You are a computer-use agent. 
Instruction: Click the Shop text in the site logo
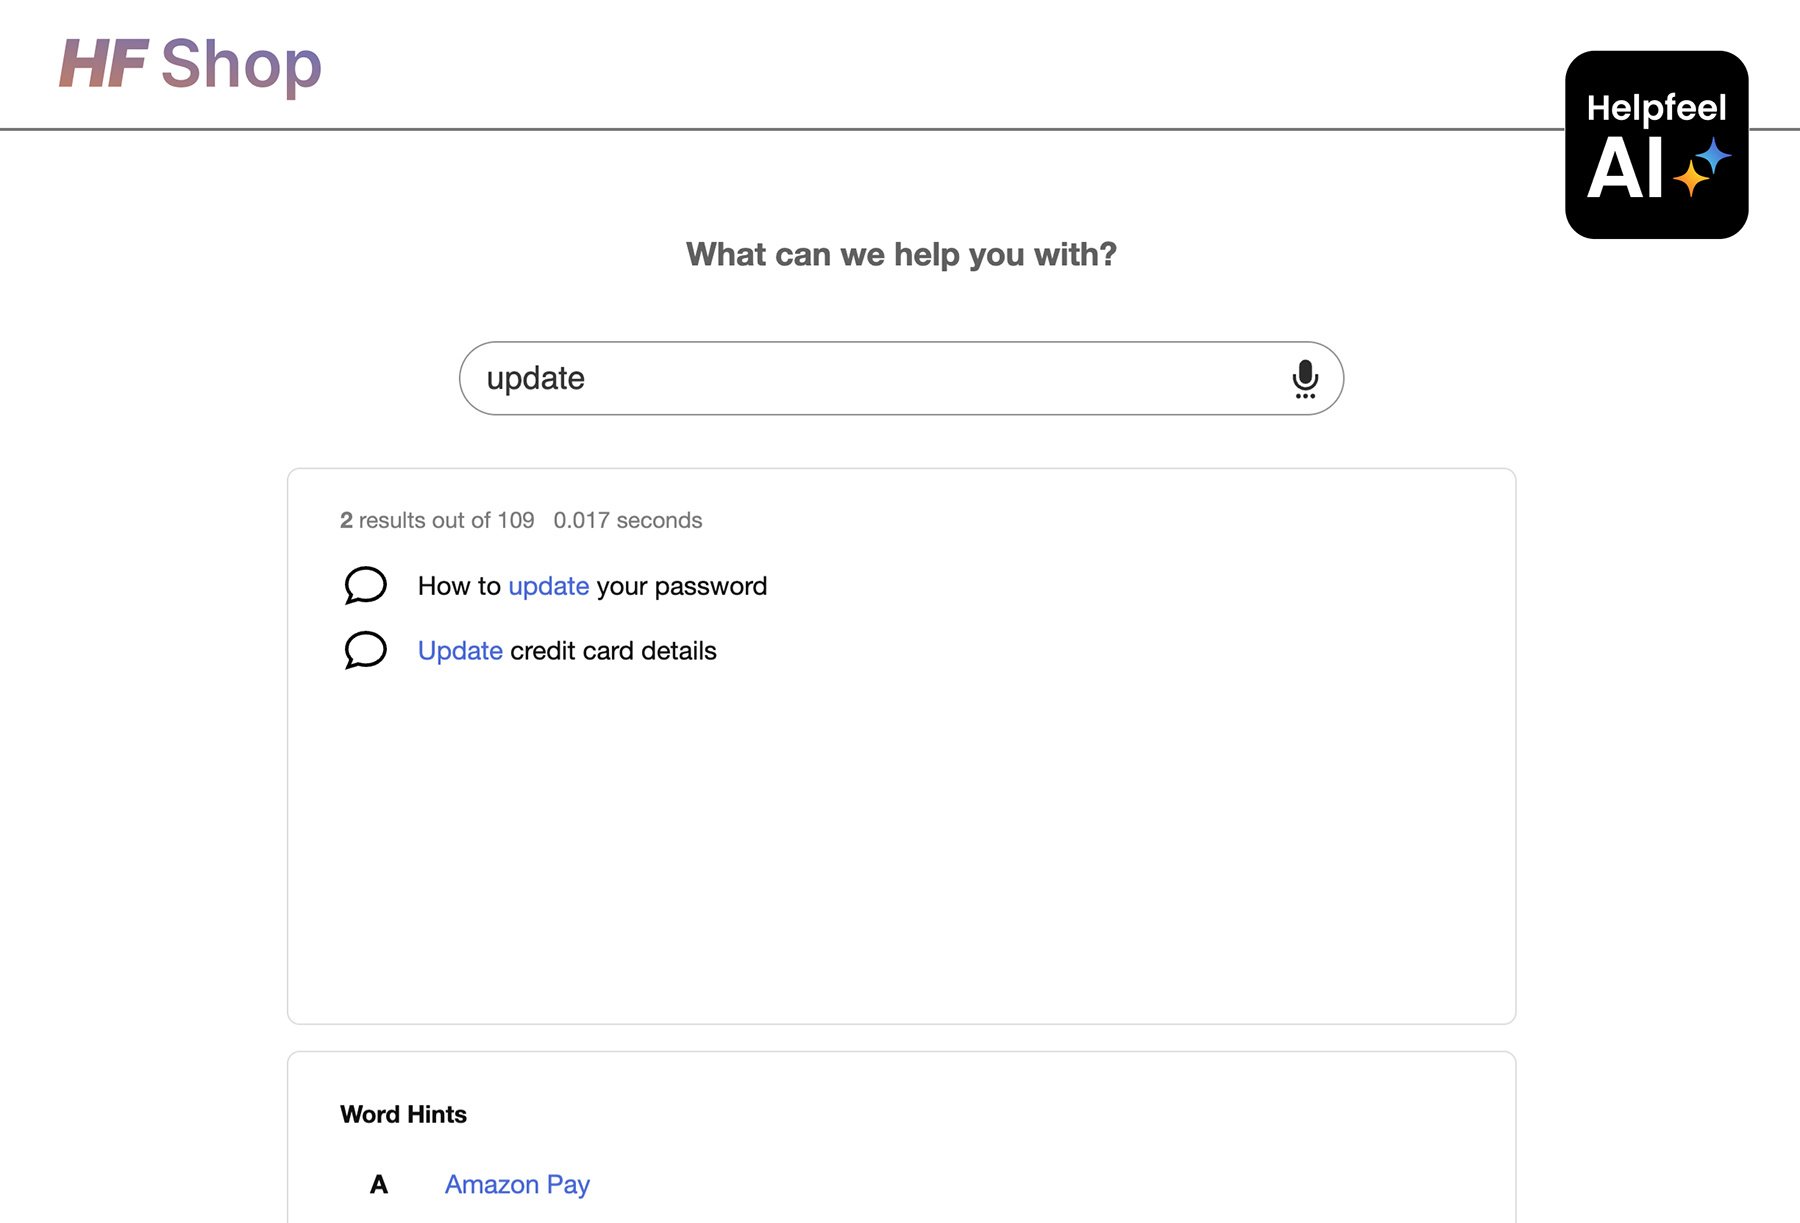click(x=242, y=64)
